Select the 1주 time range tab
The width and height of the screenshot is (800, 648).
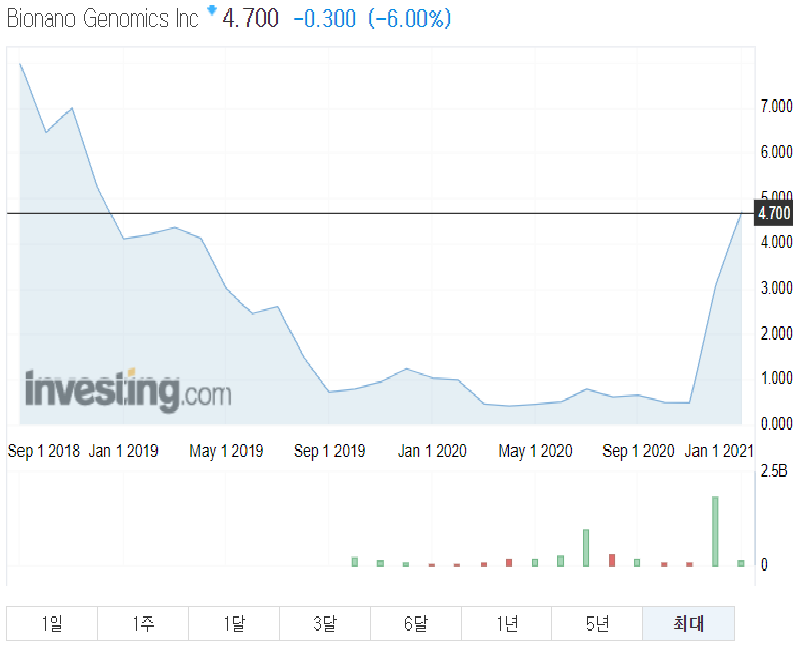[143, 624]
